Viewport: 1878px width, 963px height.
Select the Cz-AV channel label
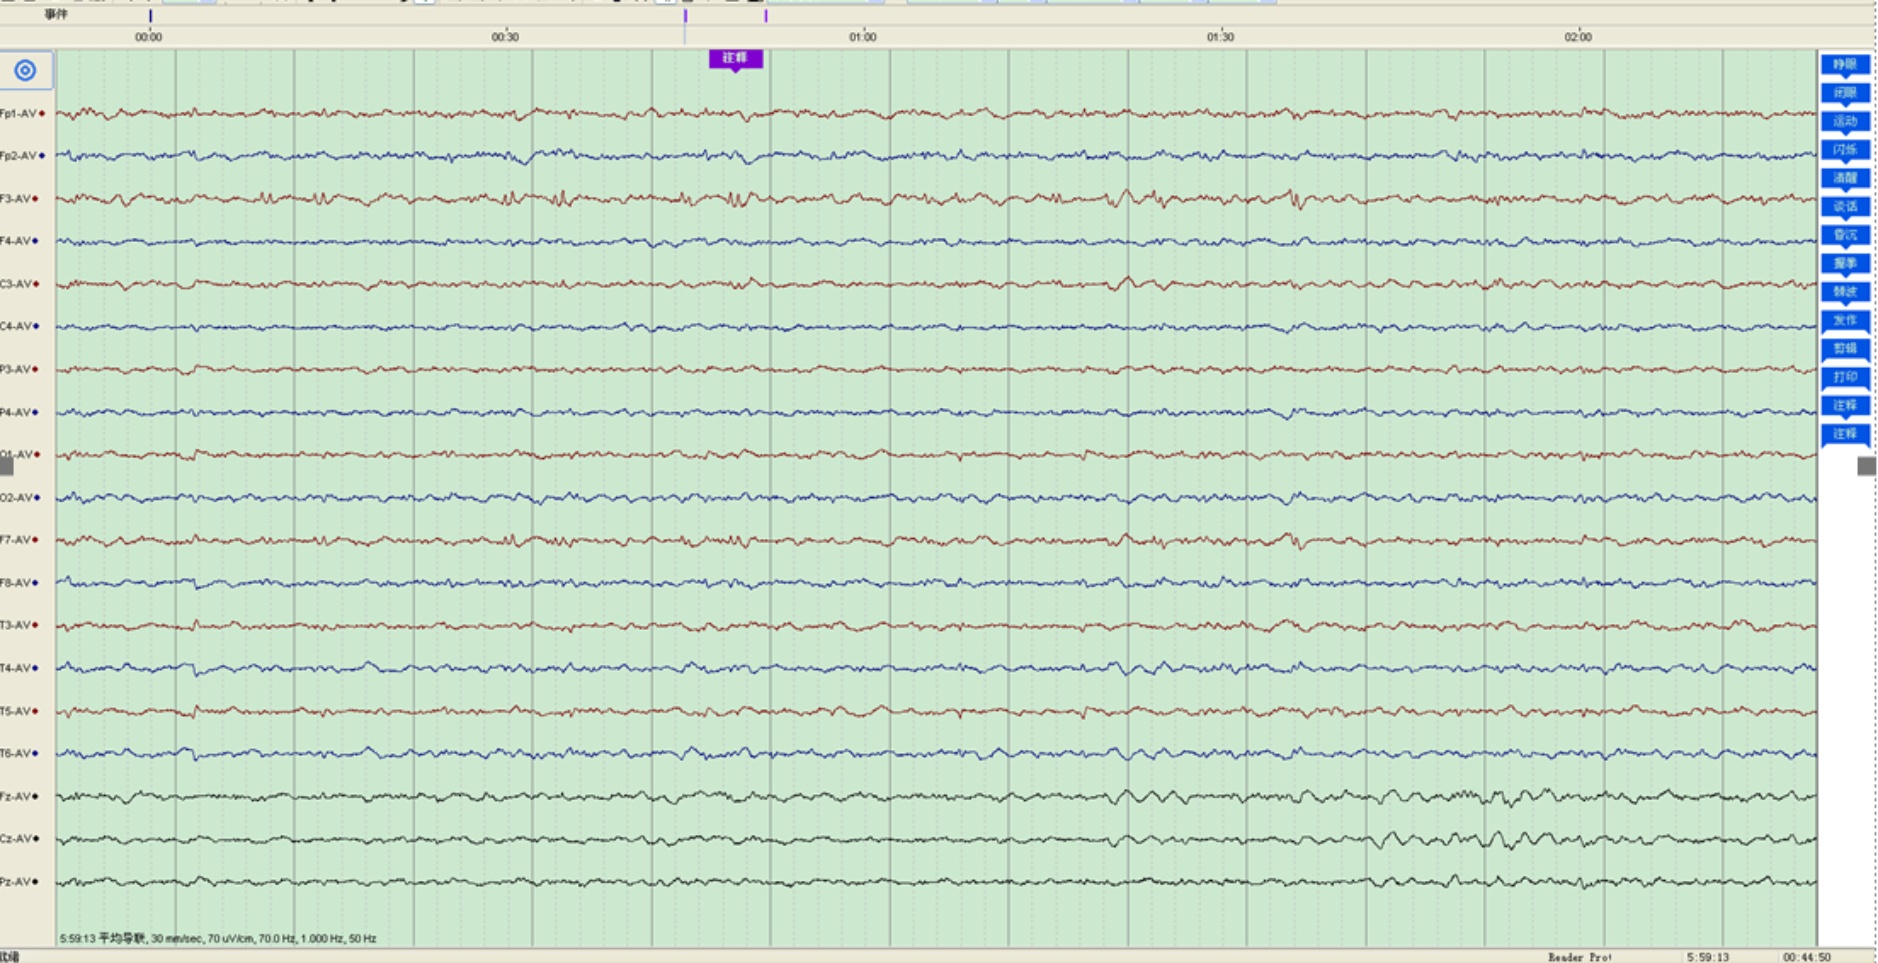tap(17, 839)
